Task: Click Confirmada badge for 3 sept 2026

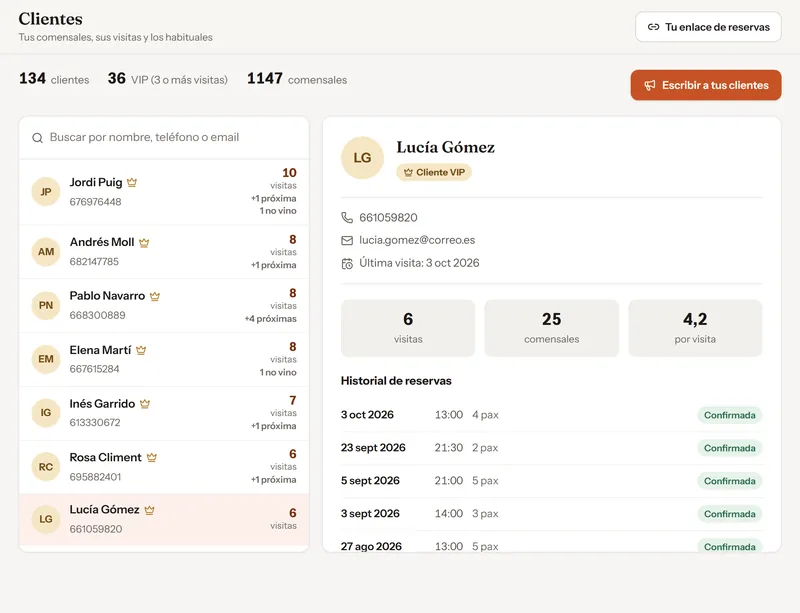Action: tap(730, 514)
